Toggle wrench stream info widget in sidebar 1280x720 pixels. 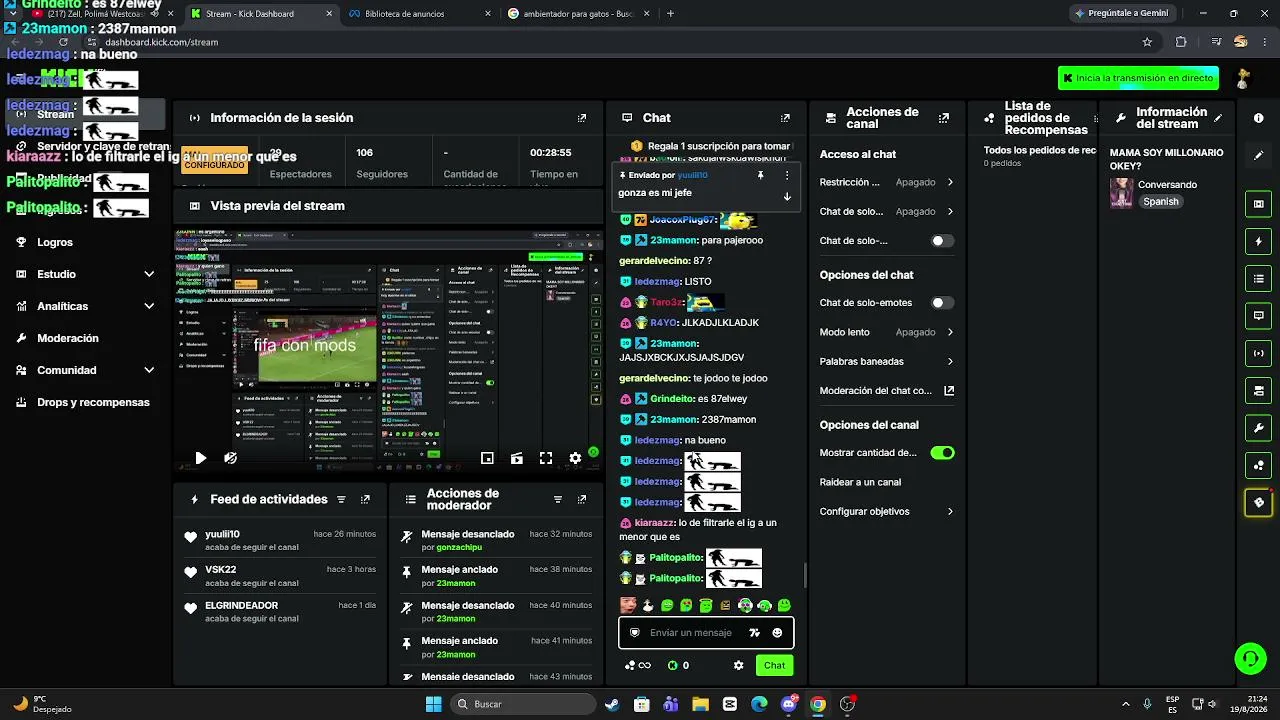click(1258, 428)
